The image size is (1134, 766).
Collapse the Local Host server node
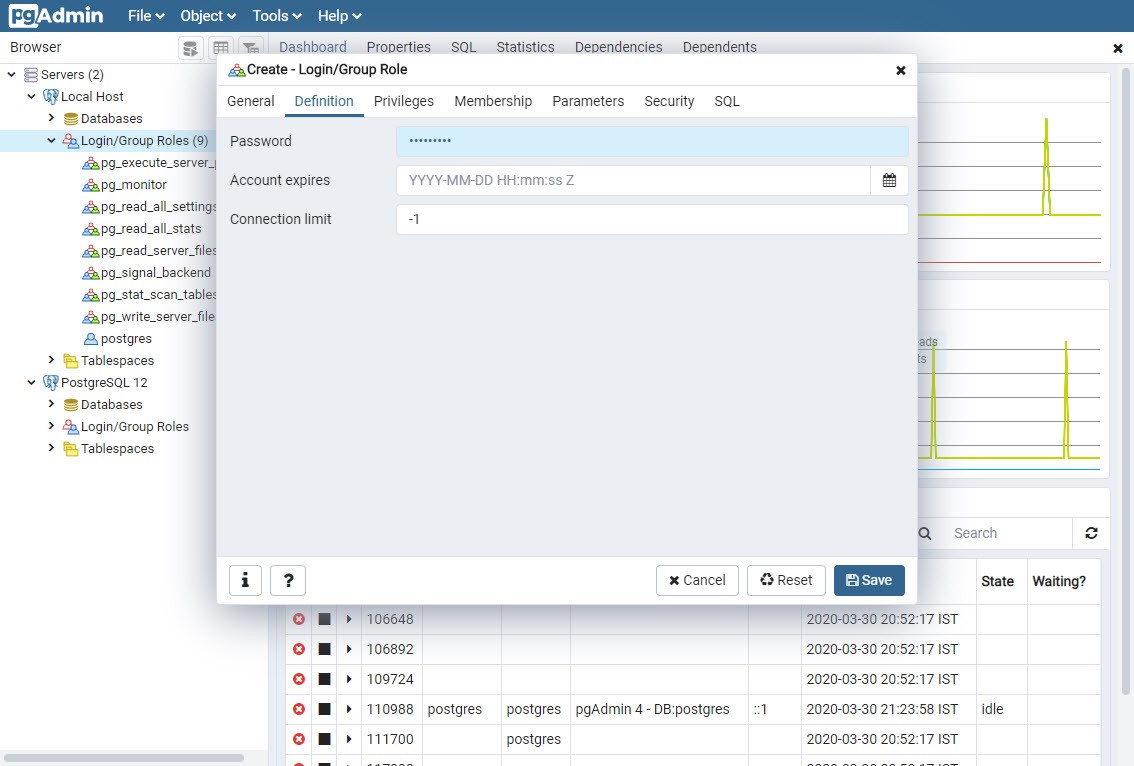(x=31, y=96)
